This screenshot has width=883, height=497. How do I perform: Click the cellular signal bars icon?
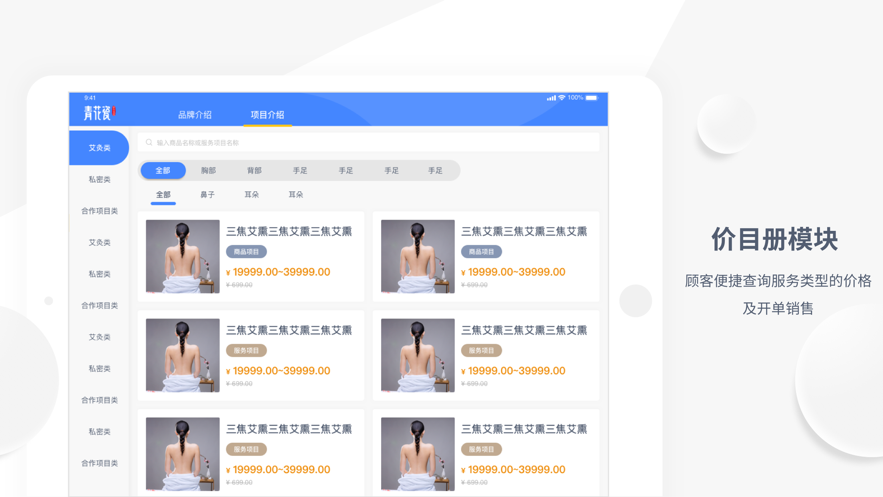click(551, 98)
